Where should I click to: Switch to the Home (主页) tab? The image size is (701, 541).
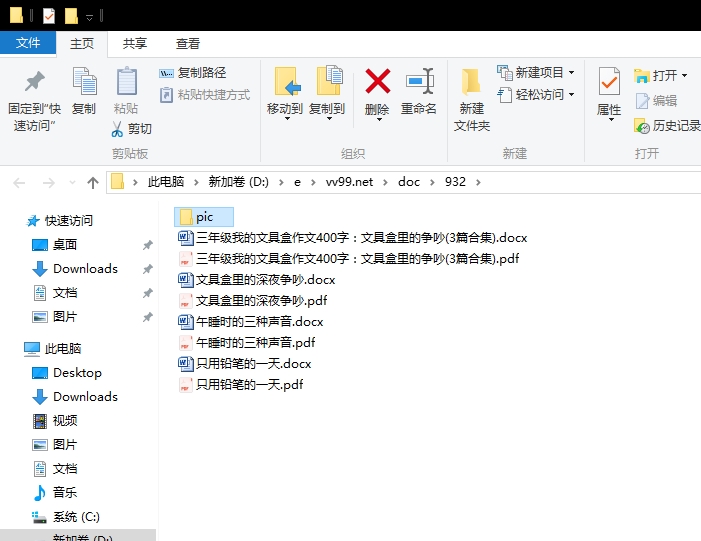[x=82, y=44]
